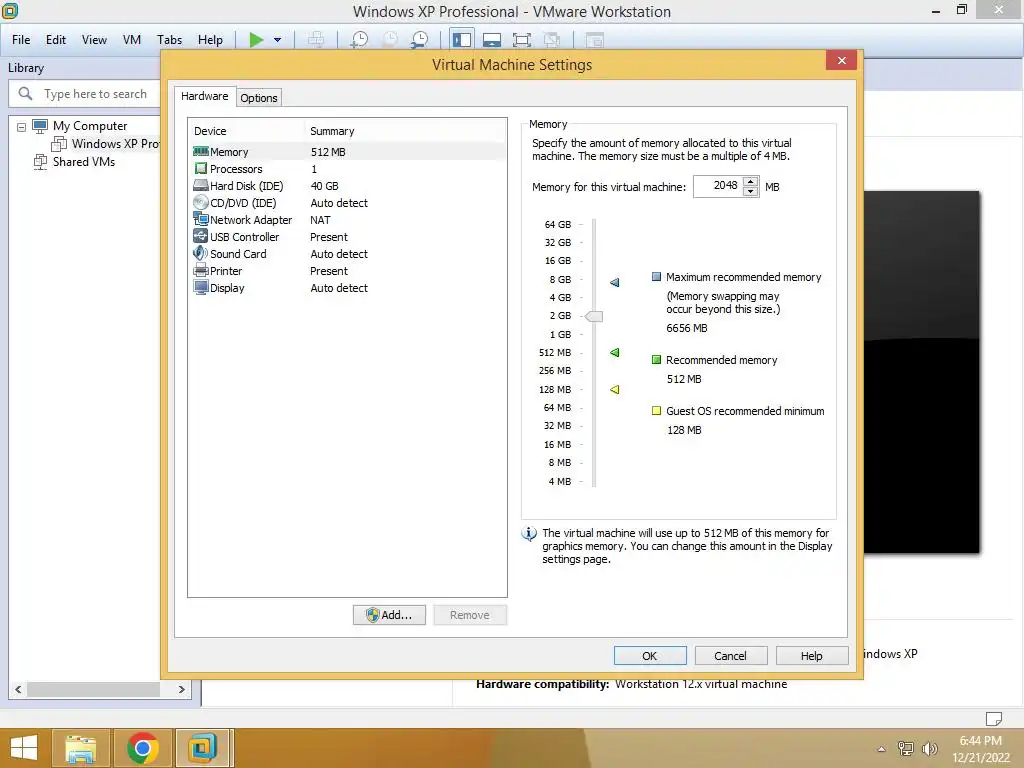Image resolution: width=1024 pixels, height=768 pixels.
Task: Click the network tray icon
Action: (x=906, y=748)
